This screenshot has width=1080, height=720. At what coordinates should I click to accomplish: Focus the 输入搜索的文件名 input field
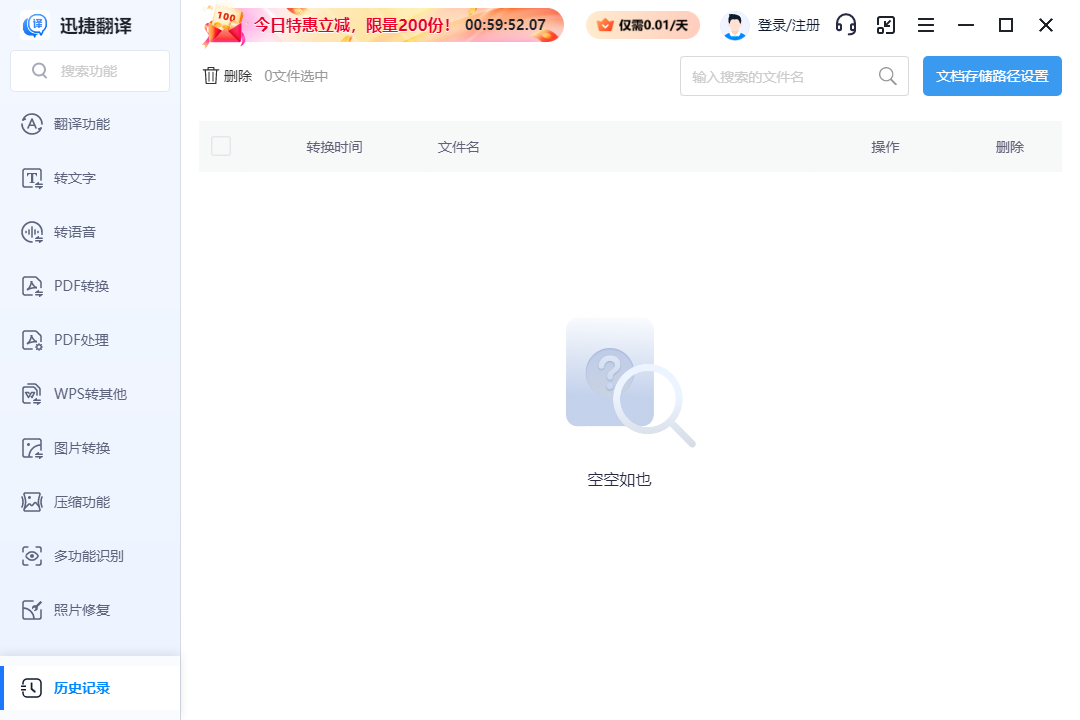tap(794, 76)
